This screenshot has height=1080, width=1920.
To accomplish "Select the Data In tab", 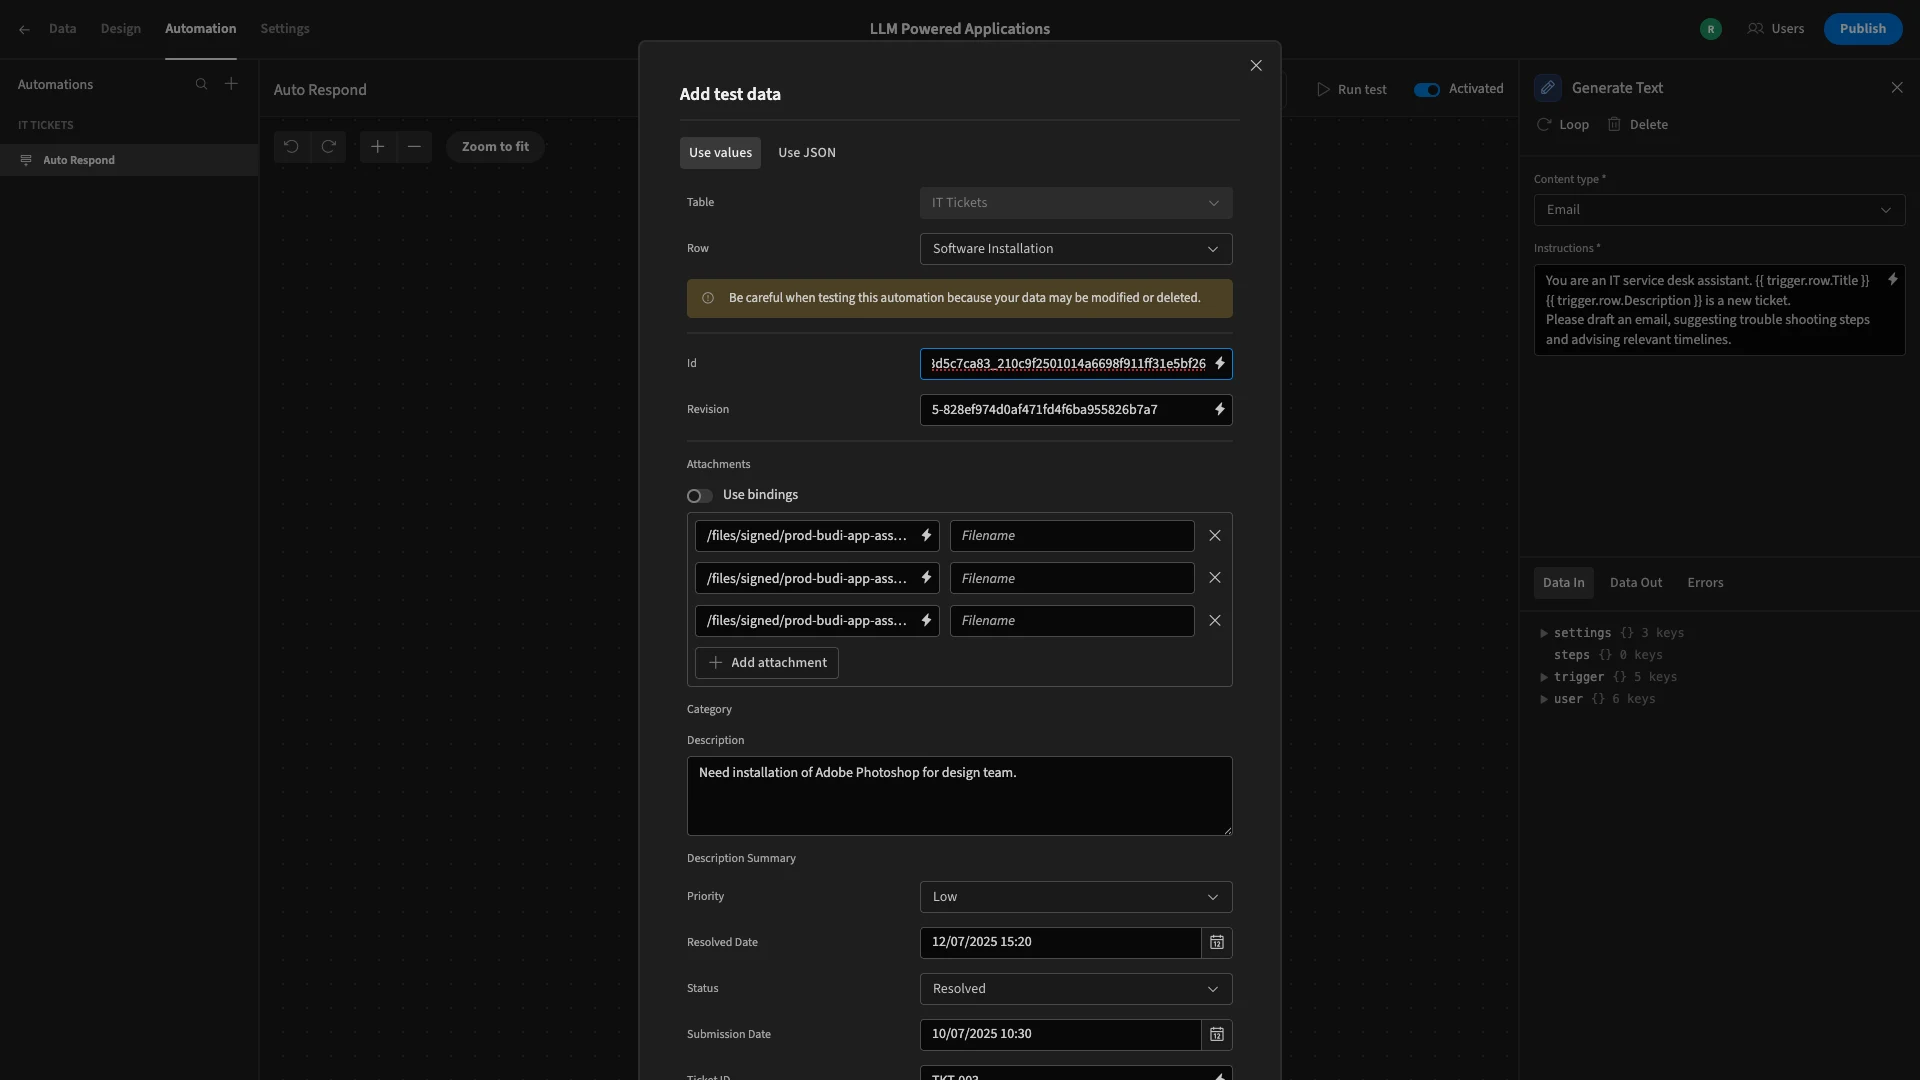I will click(1563, 583).
